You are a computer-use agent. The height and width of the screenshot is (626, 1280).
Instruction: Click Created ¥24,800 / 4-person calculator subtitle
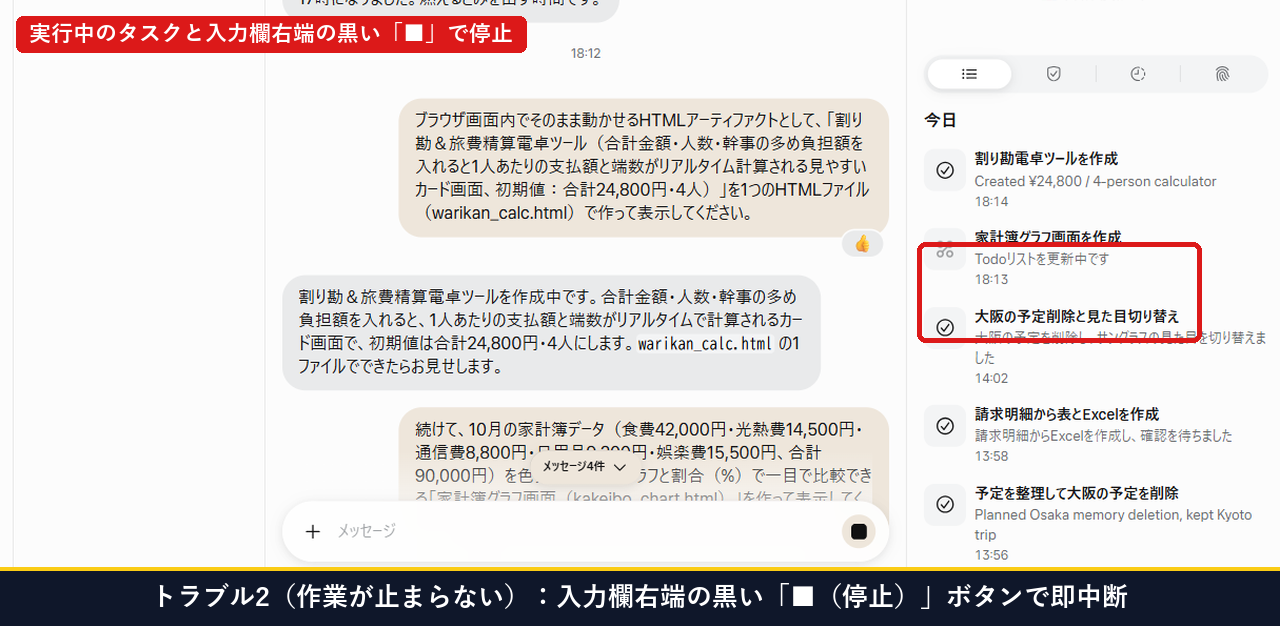tap(1095, 182)
